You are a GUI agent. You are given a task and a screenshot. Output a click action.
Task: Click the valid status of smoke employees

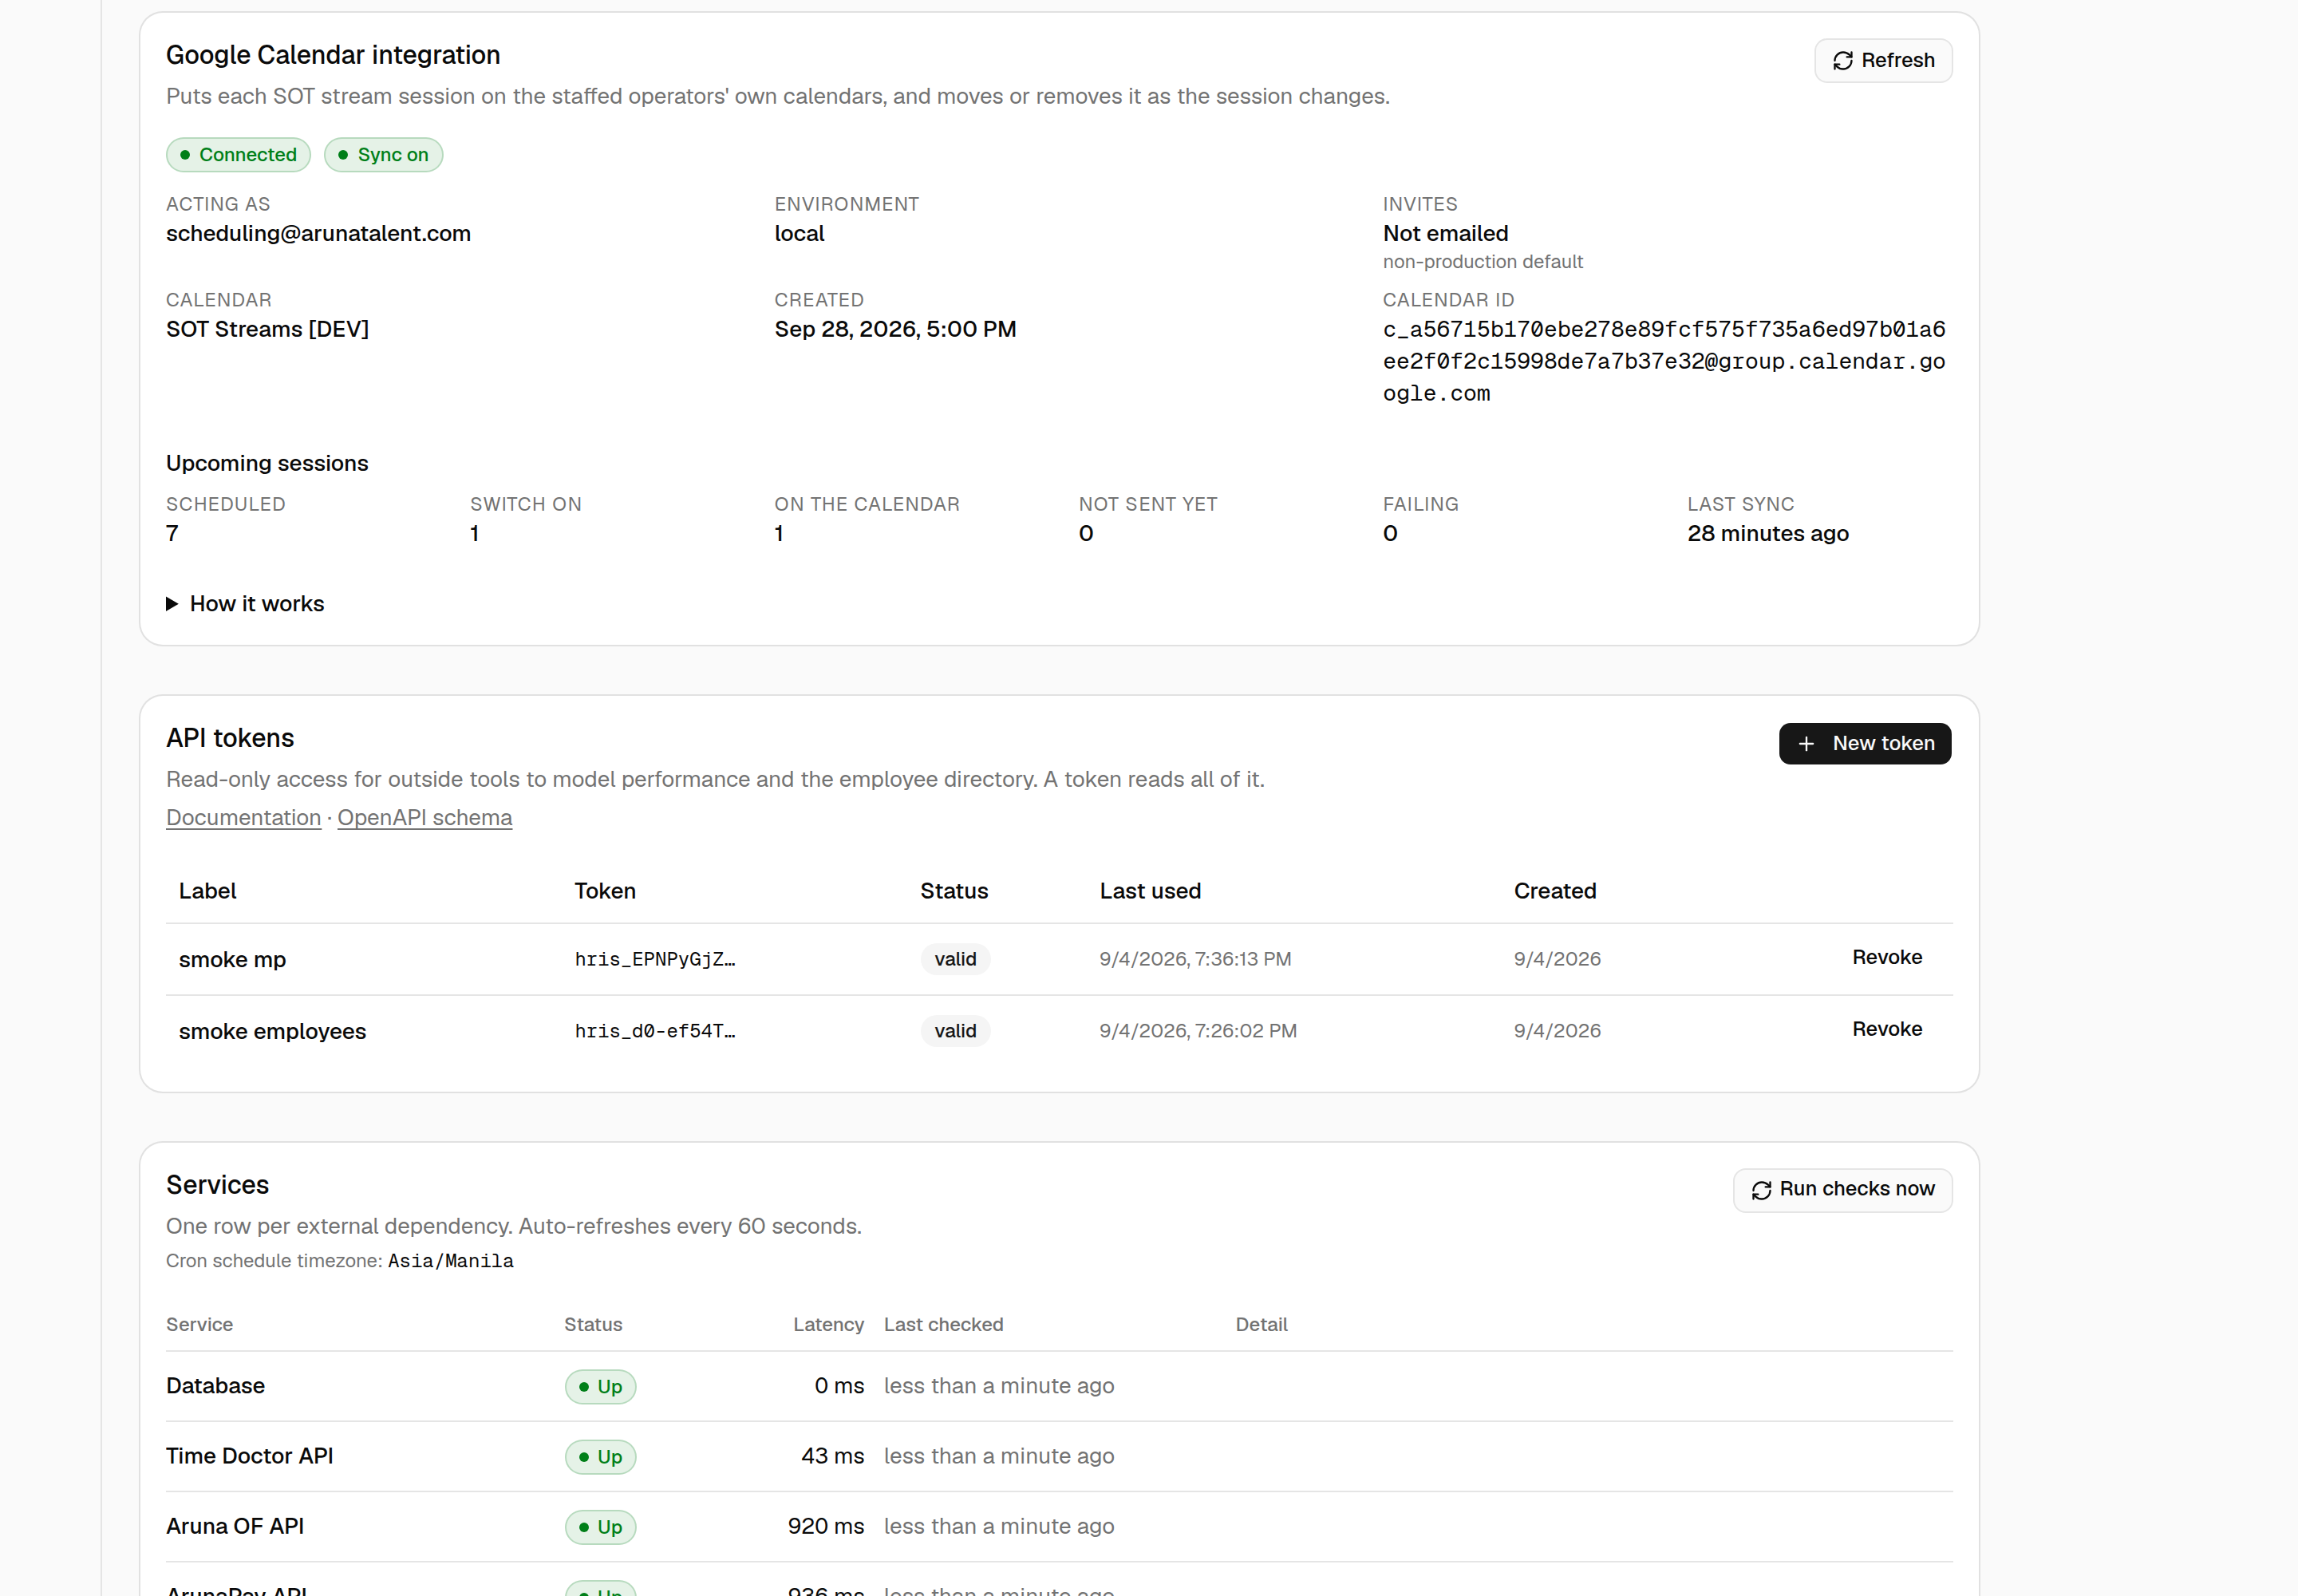[955, 1032]
